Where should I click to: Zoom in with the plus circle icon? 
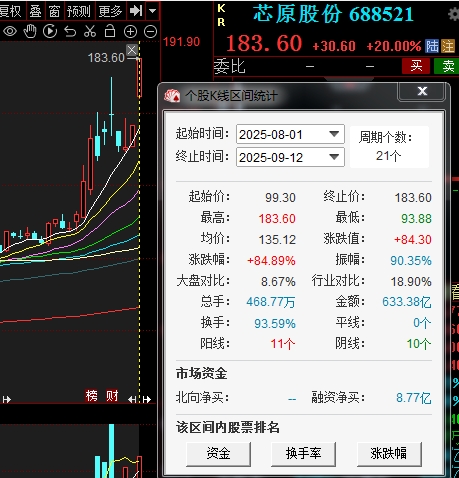click(130, 32)
